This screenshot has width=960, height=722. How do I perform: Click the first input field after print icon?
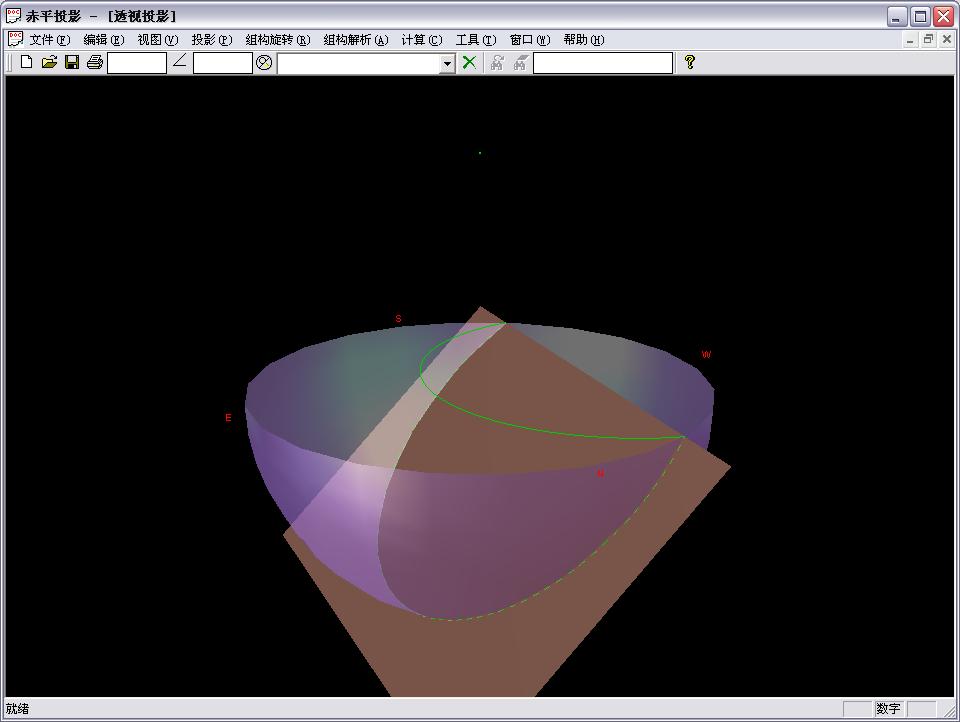tap(137, 63)
